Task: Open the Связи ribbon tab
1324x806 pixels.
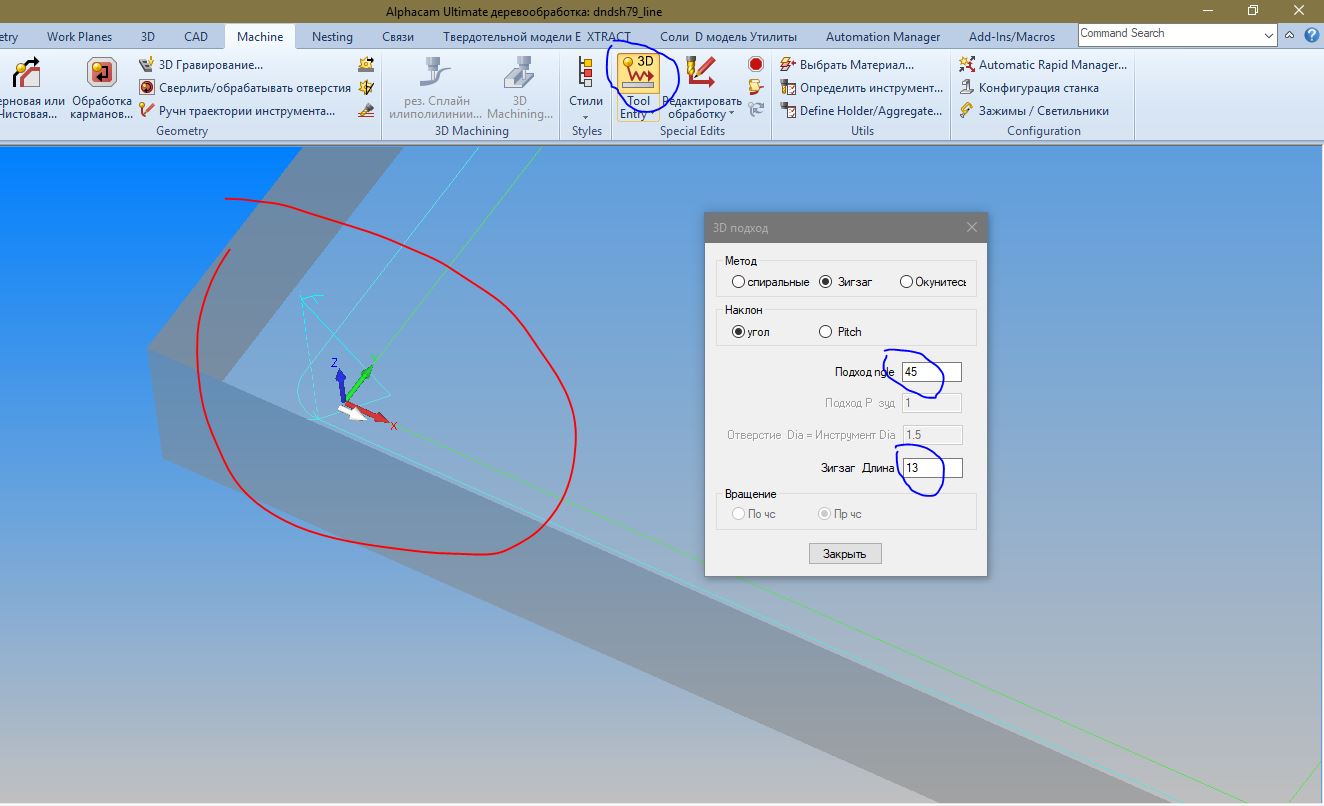Action: [398, 36]
